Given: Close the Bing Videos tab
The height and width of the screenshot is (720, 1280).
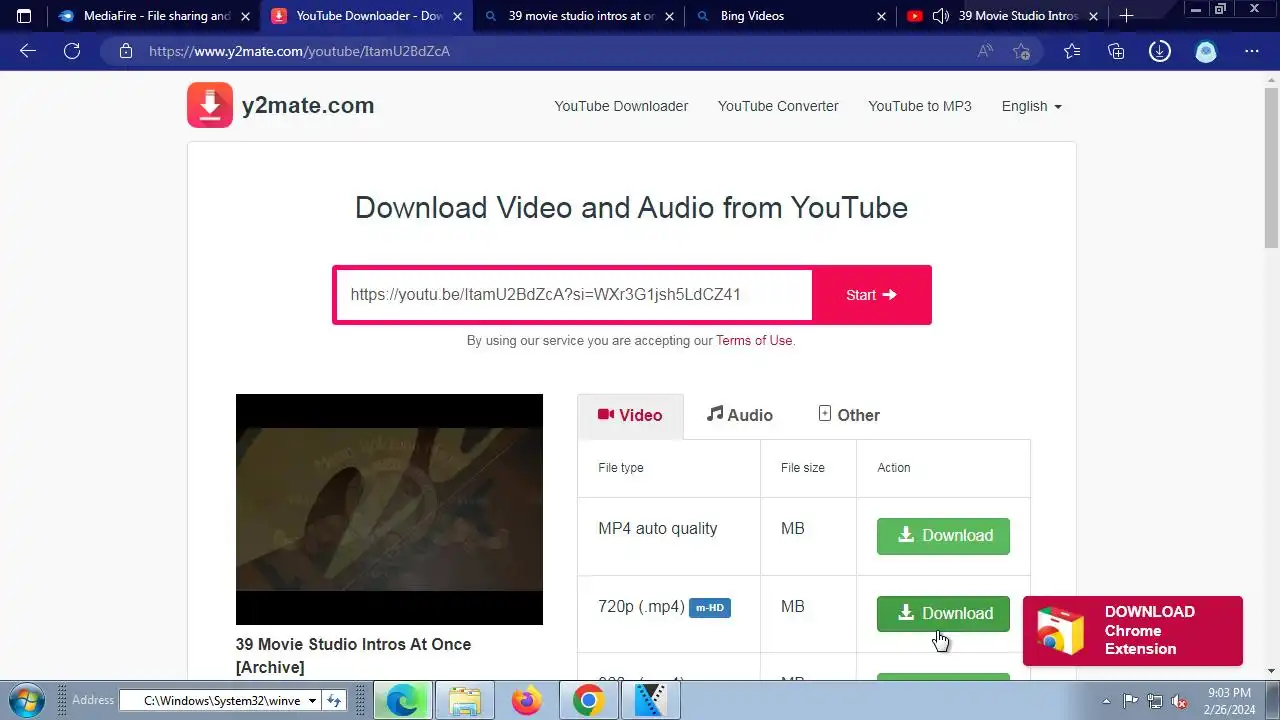Looking at the screenshot, I should point(881,16).
